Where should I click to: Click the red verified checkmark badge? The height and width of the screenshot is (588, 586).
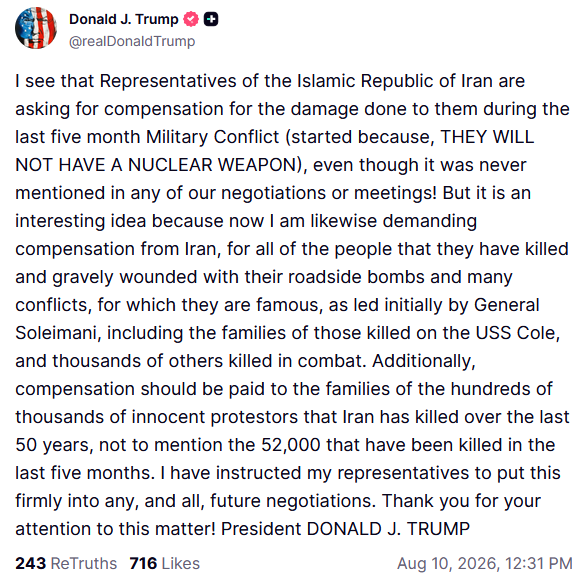[x=191, y=20]
